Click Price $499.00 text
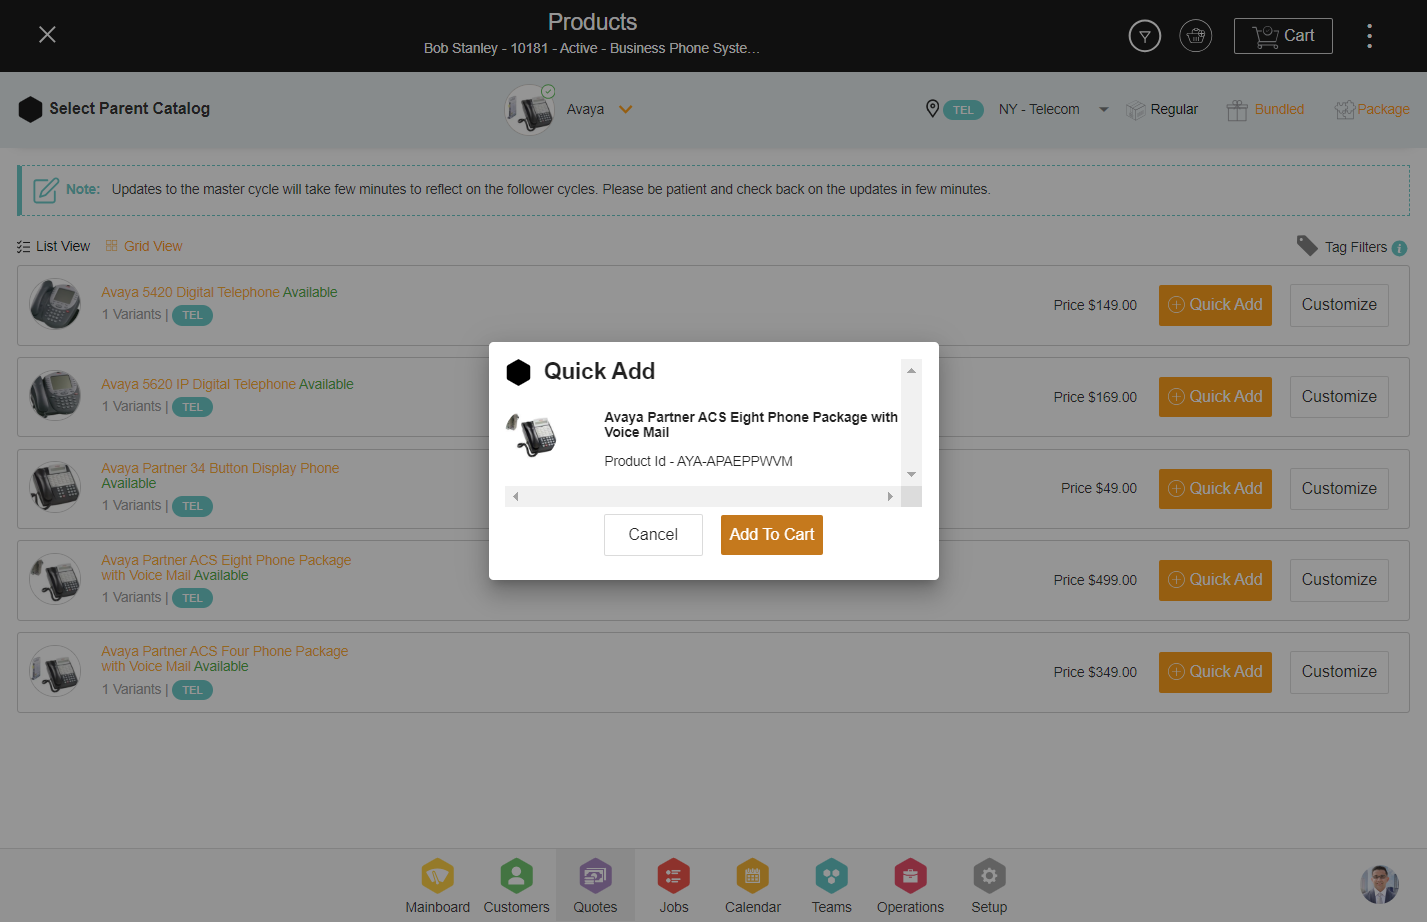This screenshot has width=1427, height=922. [x=1095, y=580]
